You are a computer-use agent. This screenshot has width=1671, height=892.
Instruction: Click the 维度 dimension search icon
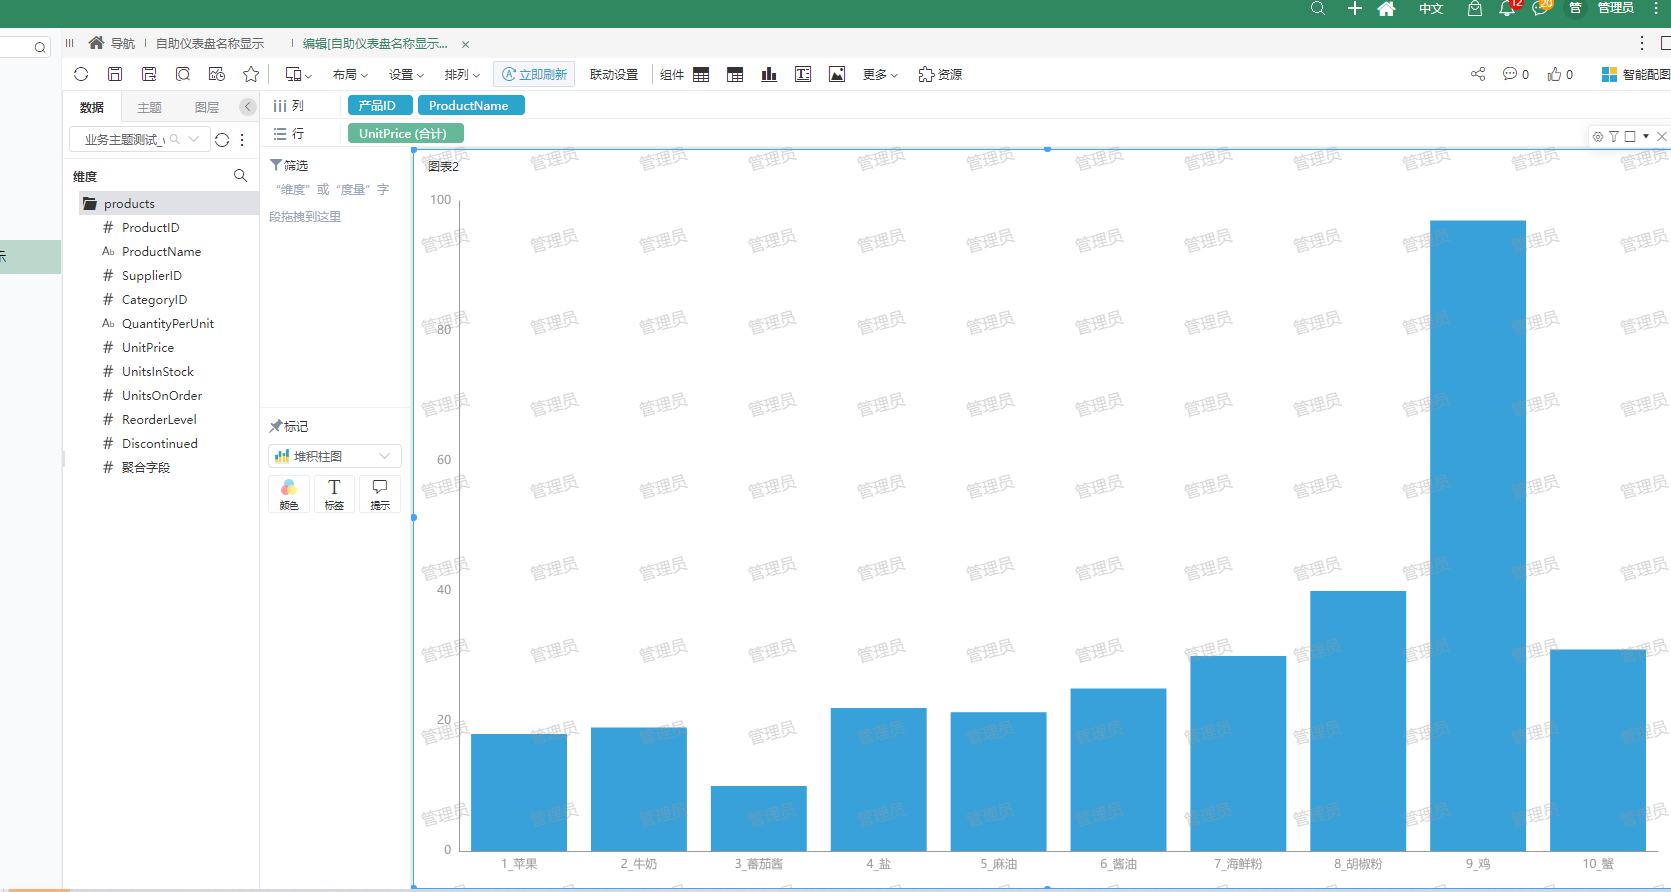240,176
